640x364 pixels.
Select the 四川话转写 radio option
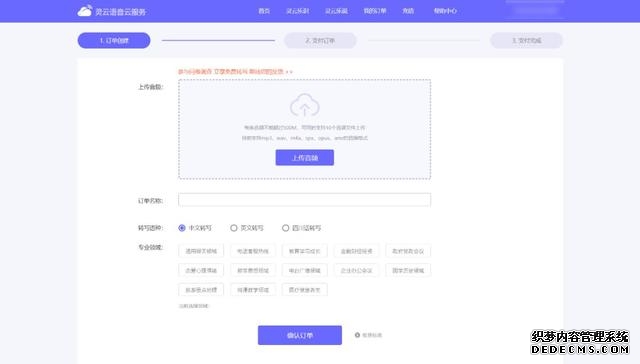click(x=285, y=228)
